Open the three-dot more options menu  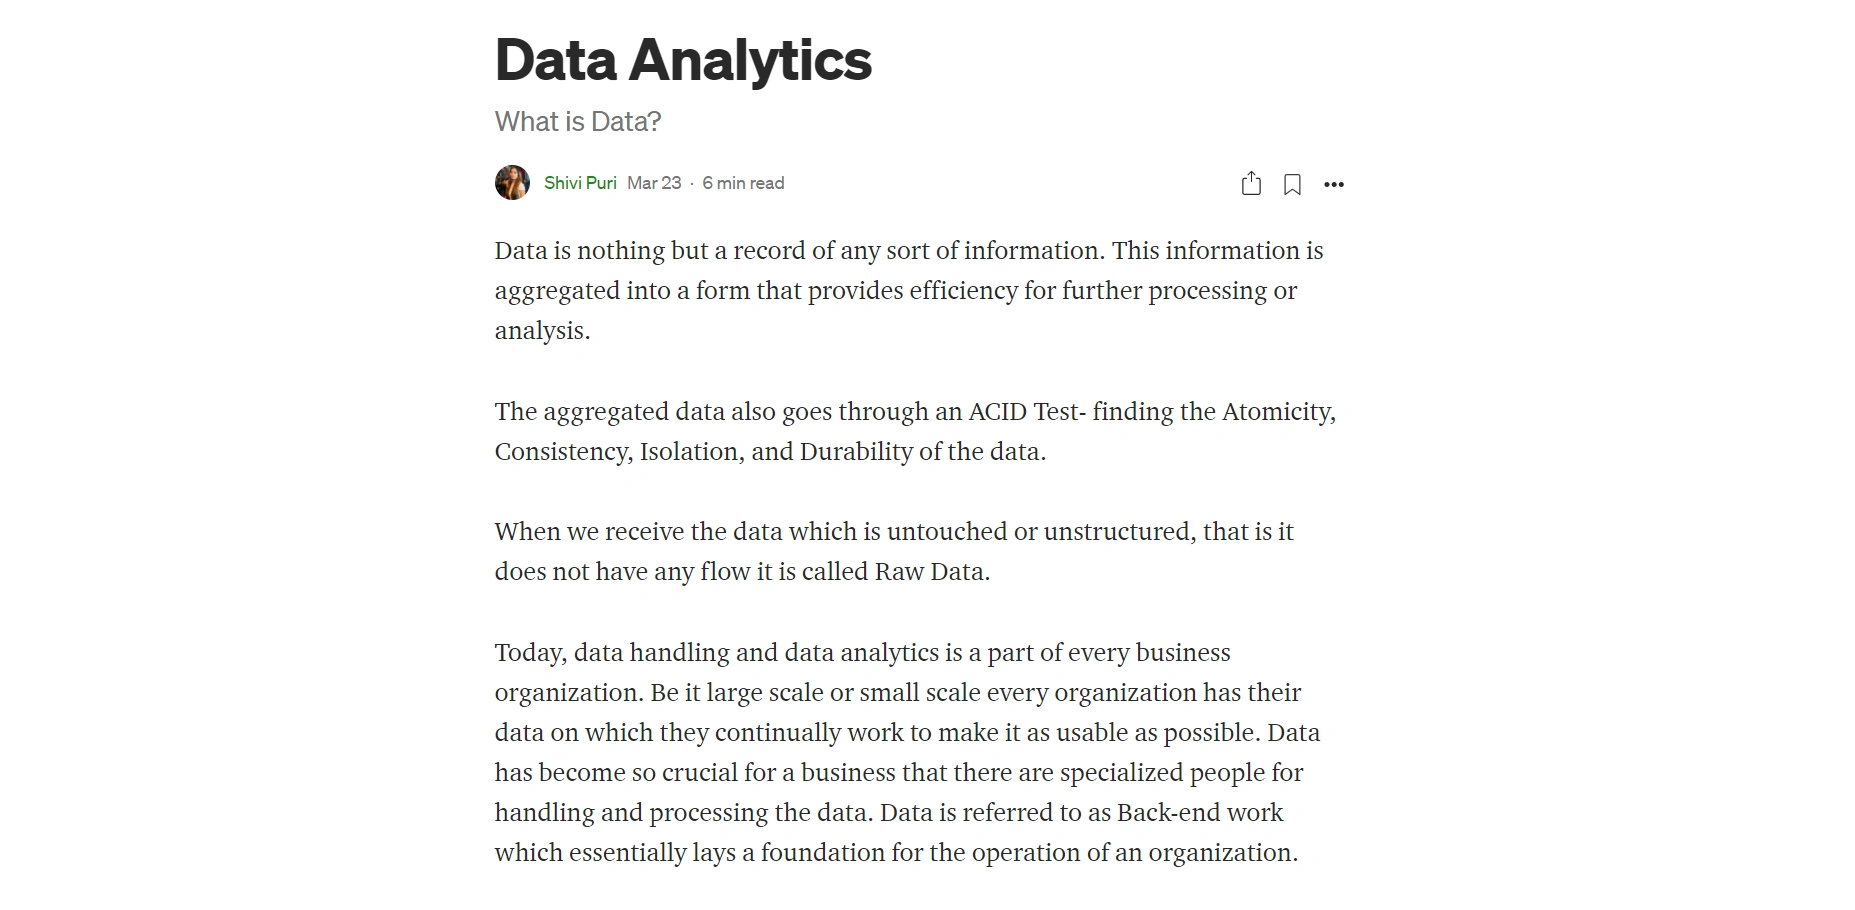pos(1334,185)
